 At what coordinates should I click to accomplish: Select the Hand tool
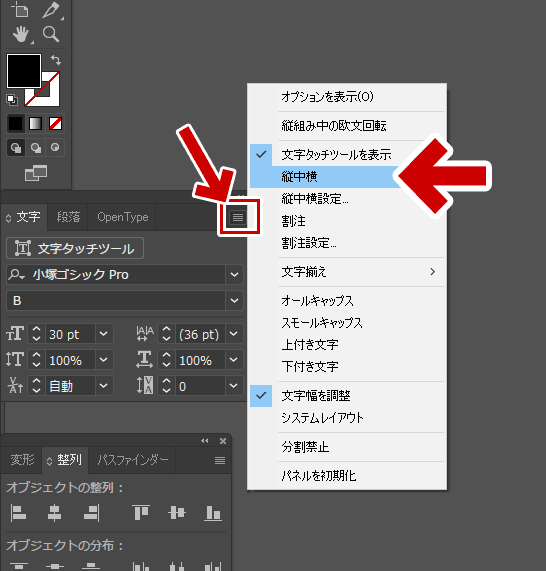21,35
